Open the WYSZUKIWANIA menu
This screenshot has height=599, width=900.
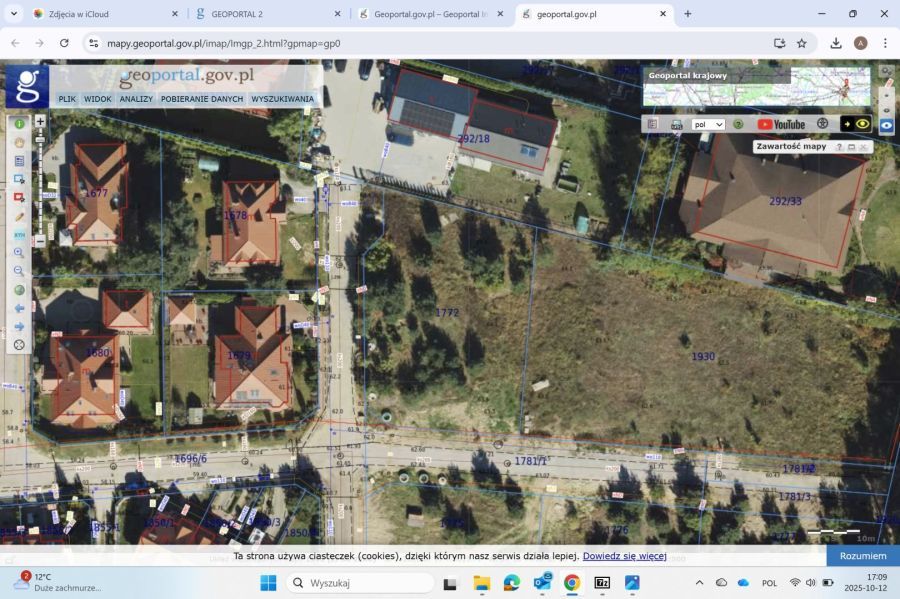[x=282, y=99]
